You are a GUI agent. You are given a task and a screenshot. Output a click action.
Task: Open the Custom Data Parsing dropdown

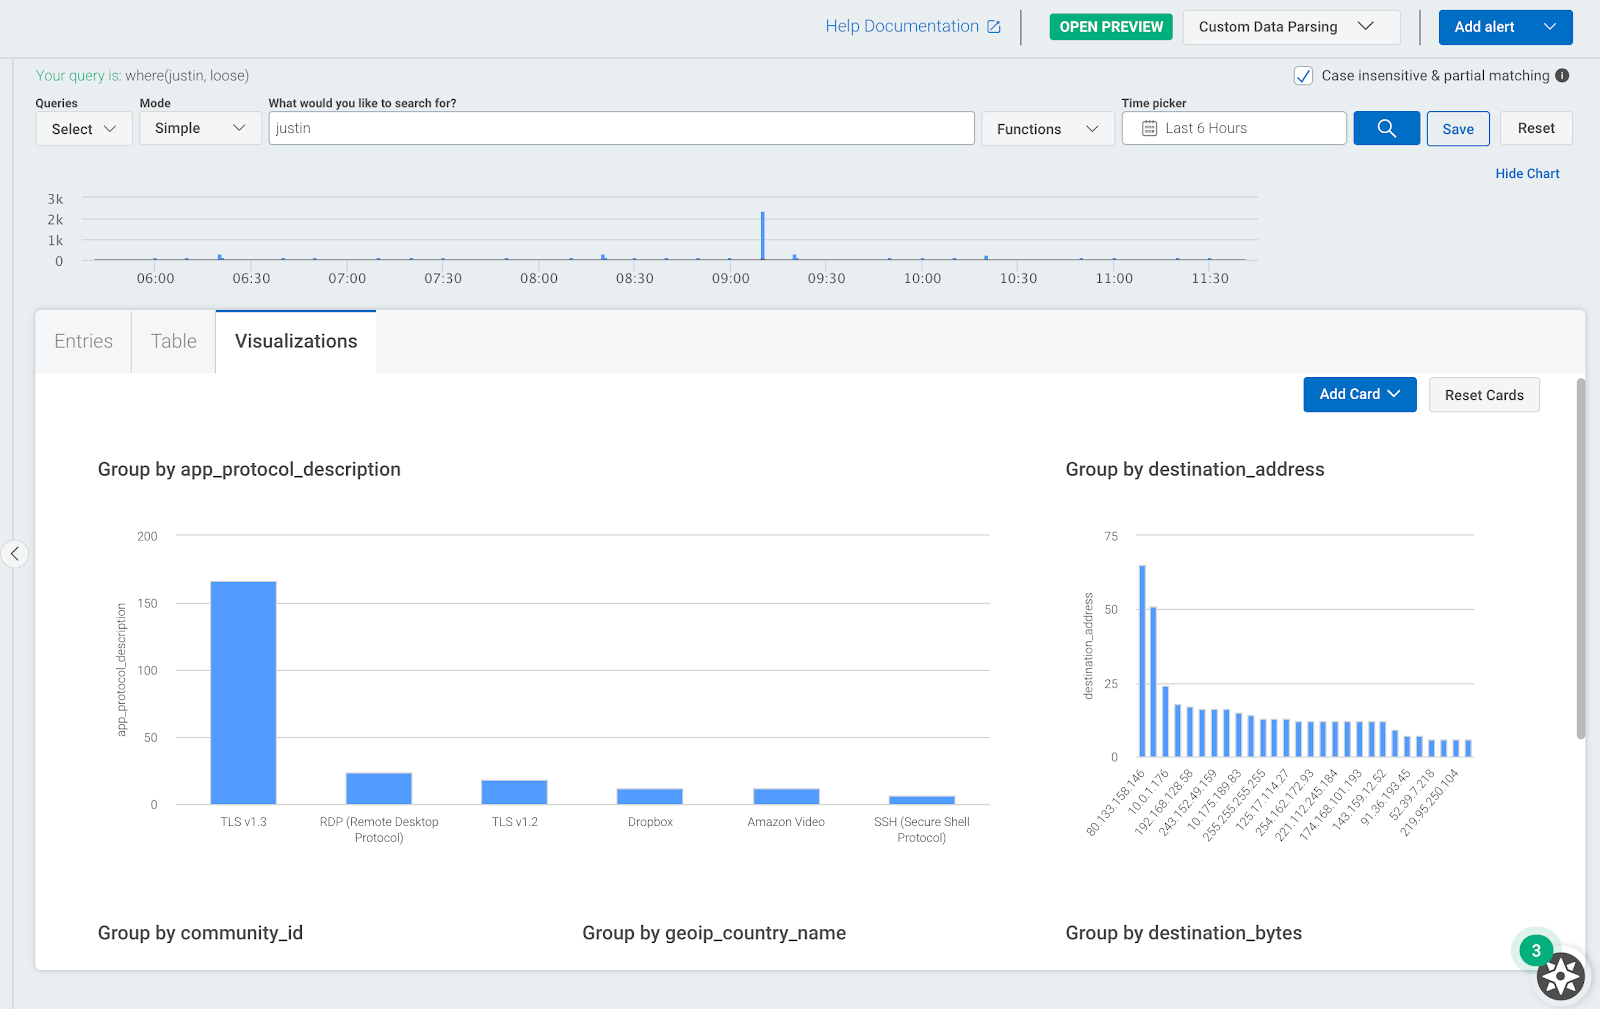pyautogui.click(x=1290, y=27)
